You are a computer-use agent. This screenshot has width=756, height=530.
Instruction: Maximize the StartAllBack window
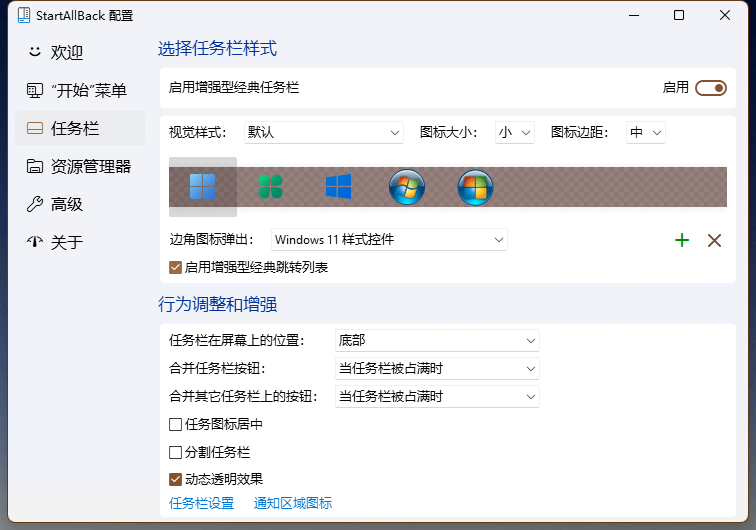(679, 15)
